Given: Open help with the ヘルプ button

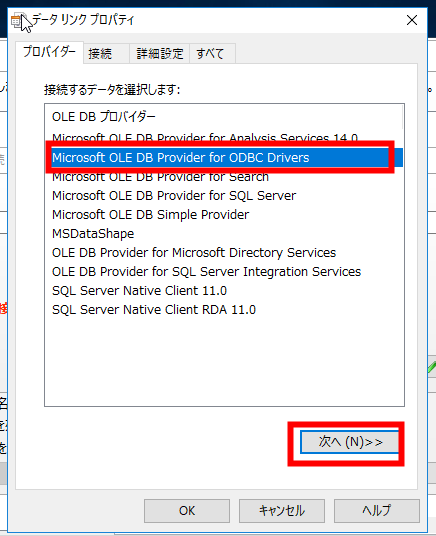Looking at the screenshot, I should pos(376,511).
